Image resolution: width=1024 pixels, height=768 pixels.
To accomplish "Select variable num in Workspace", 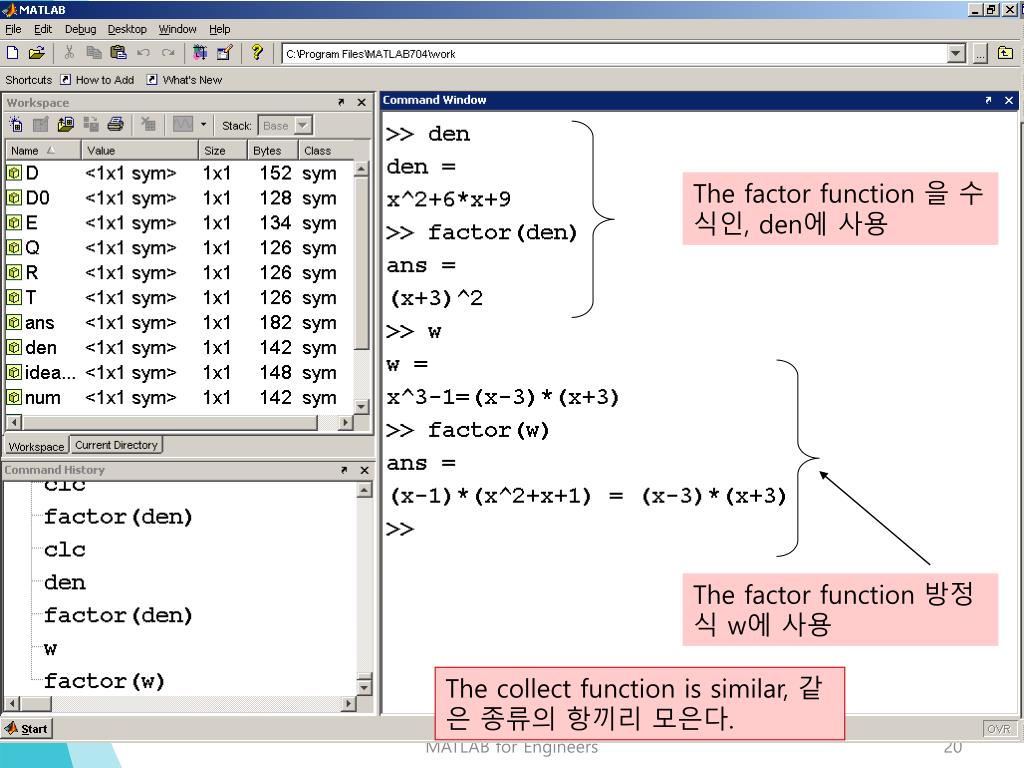I will [x=179, y=397].
